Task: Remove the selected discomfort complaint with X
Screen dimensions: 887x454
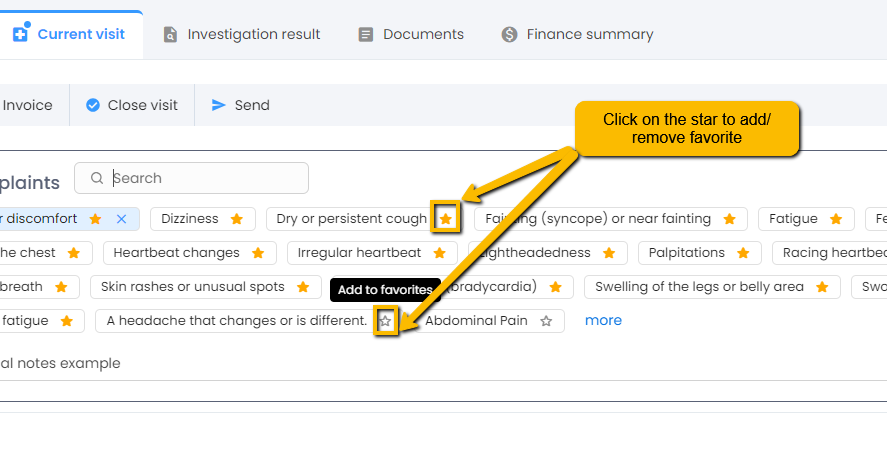Action: 121,219
